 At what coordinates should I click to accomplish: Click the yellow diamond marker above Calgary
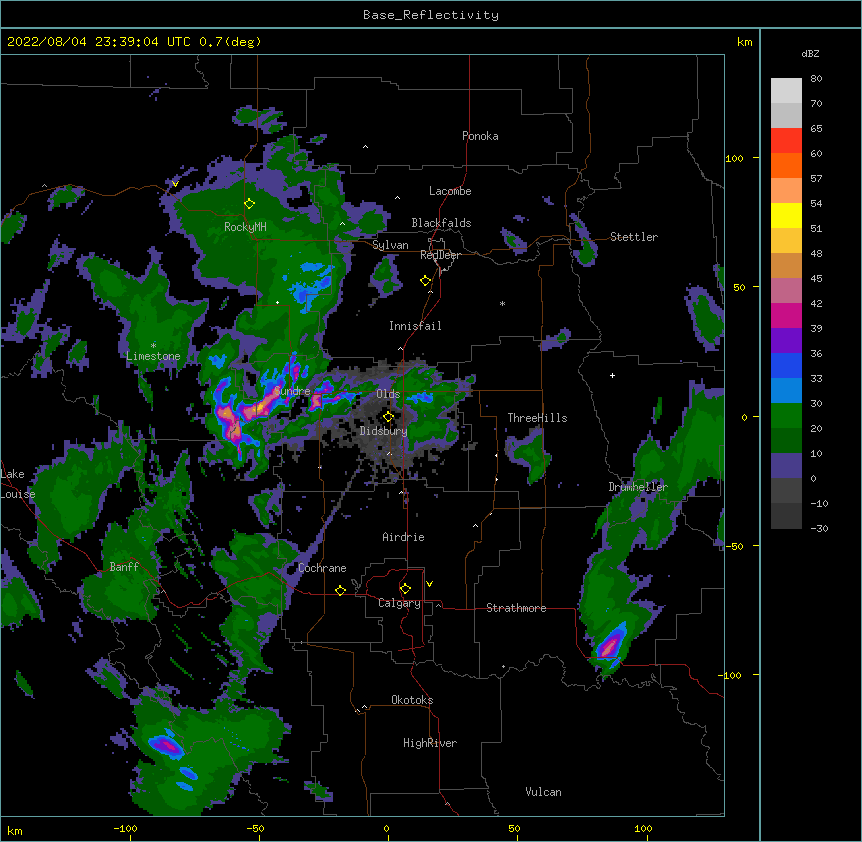pos(405,589)
